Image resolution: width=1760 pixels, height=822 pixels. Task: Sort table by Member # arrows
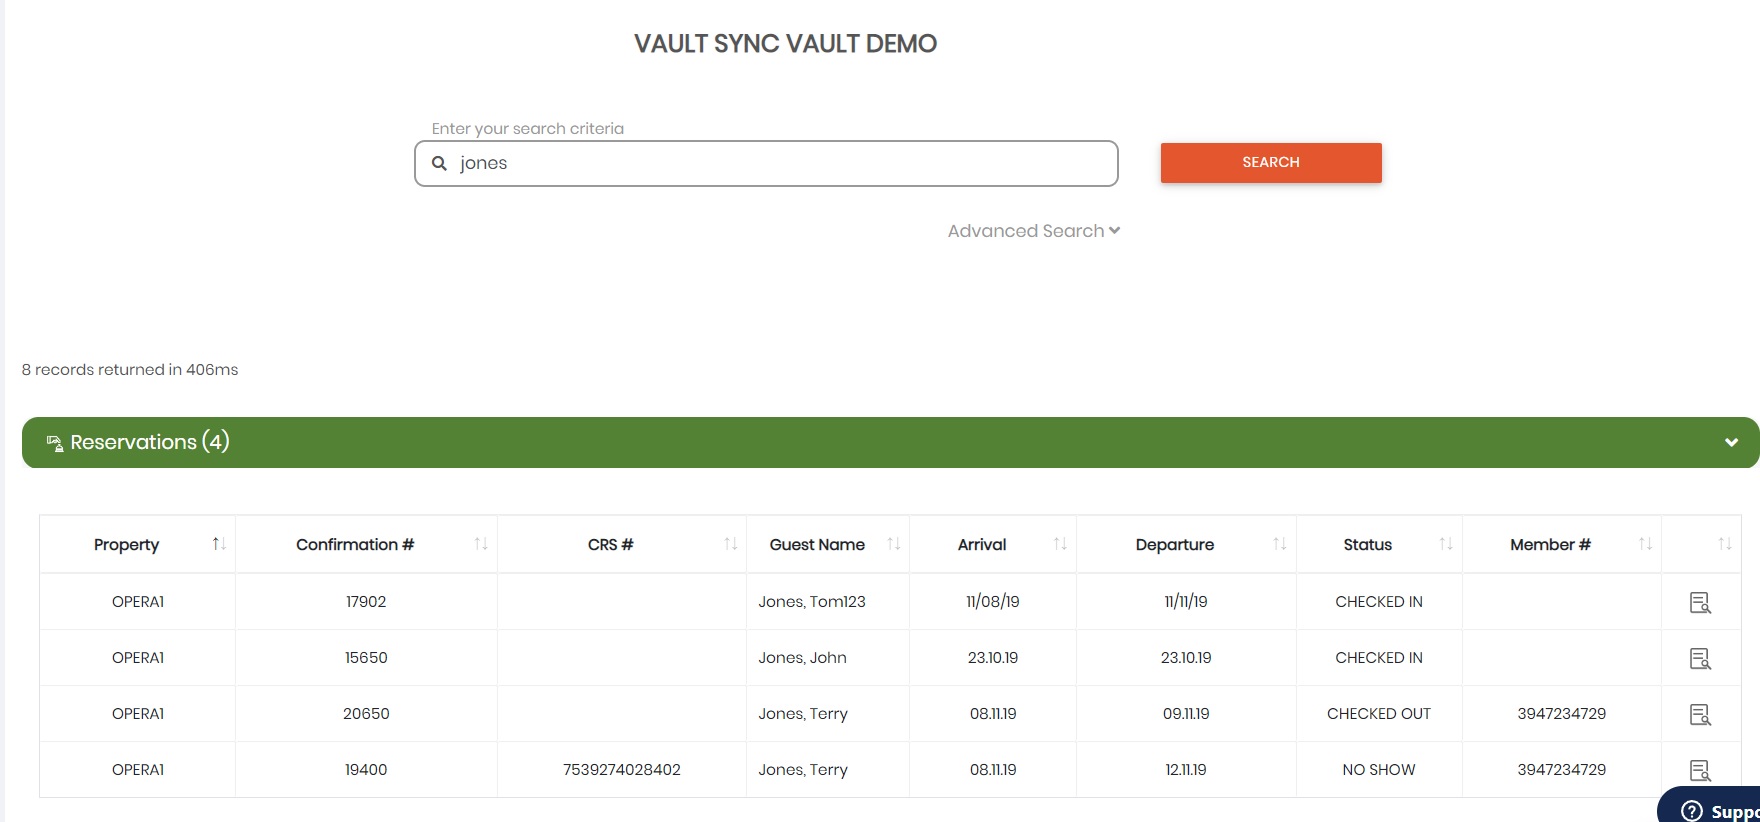[x=1645, y=544]
